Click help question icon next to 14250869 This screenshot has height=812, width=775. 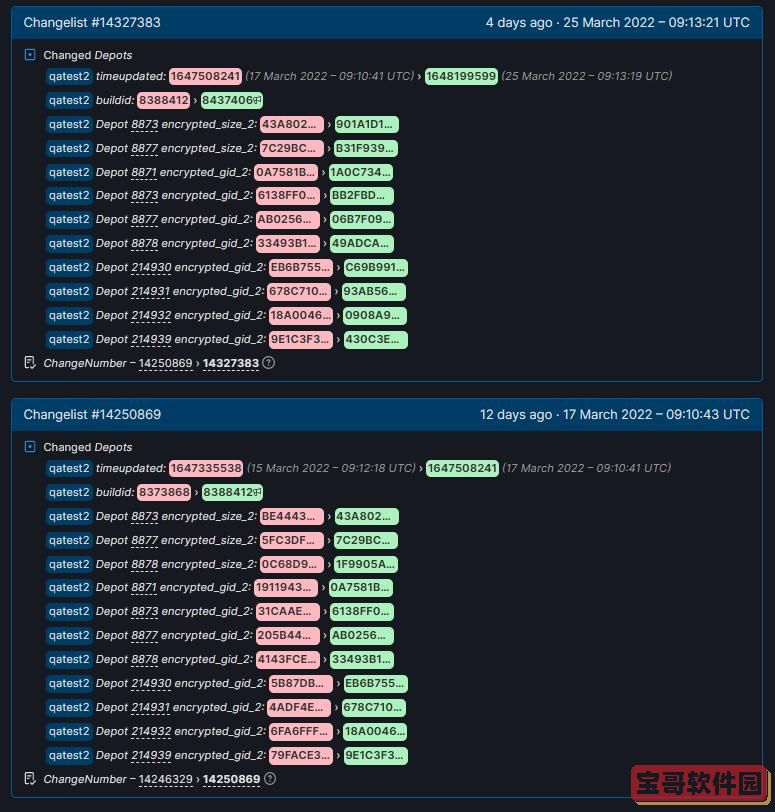point(270,778)
